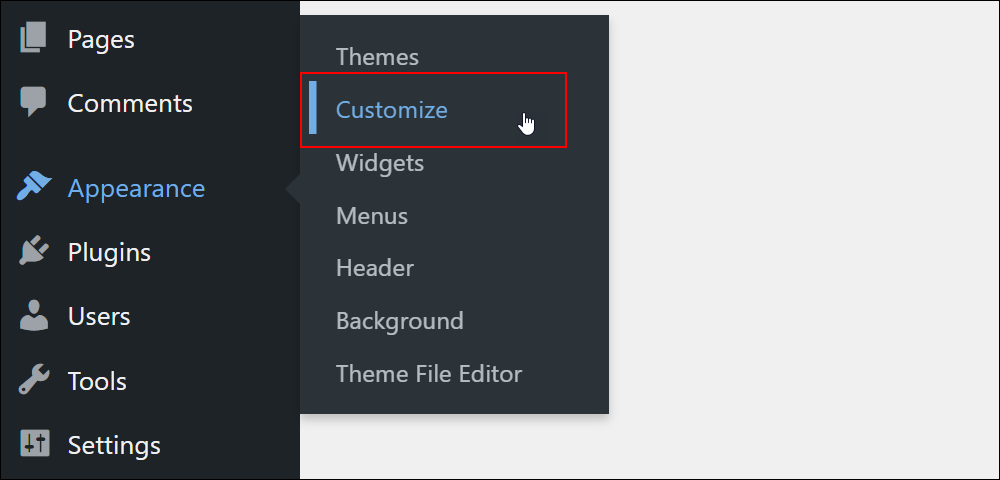Open the Tools menu label

[97, 381]
